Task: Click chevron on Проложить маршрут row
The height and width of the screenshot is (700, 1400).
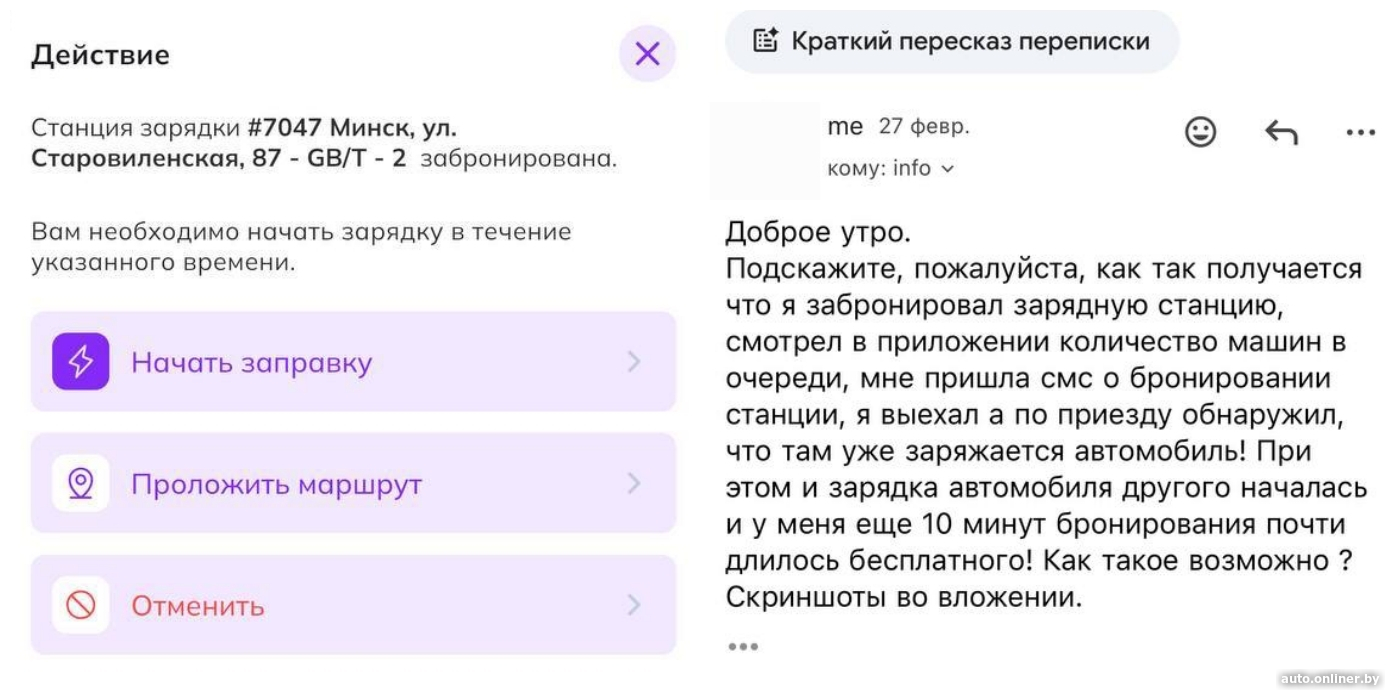Action: 633,484
